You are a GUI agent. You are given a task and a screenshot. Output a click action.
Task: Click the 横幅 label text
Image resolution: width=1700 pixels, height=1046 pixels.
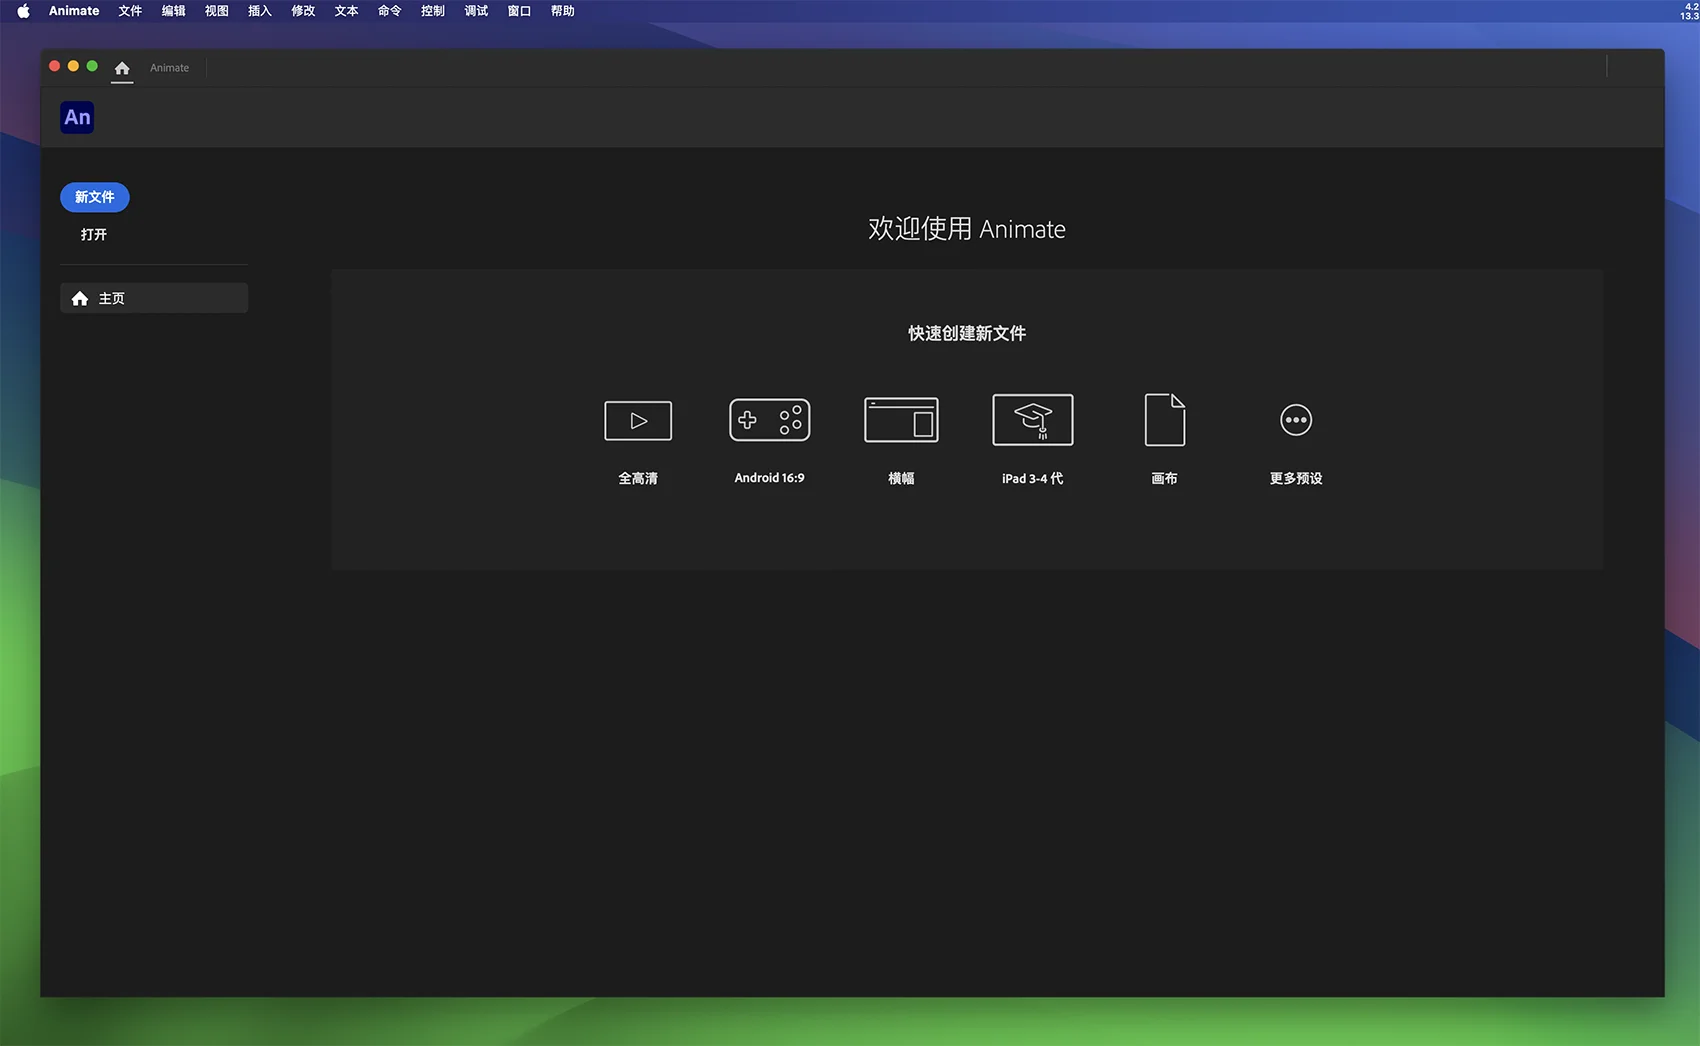coord(901,478)
